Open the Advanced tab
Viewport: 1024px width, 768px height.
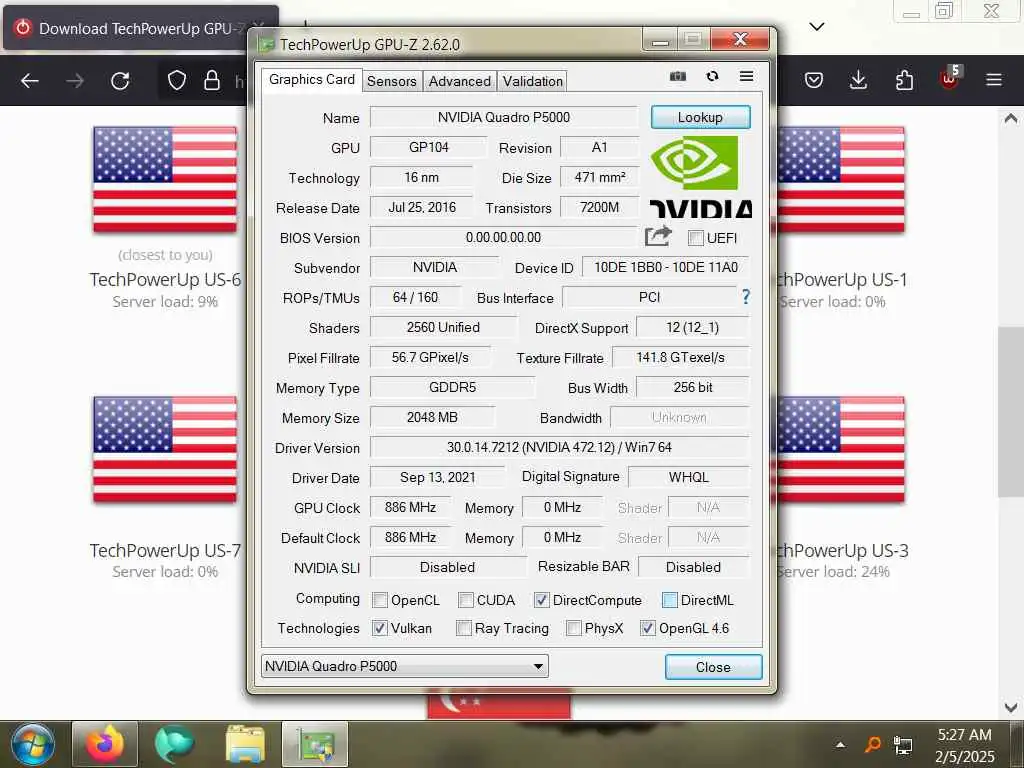[459, 81]
